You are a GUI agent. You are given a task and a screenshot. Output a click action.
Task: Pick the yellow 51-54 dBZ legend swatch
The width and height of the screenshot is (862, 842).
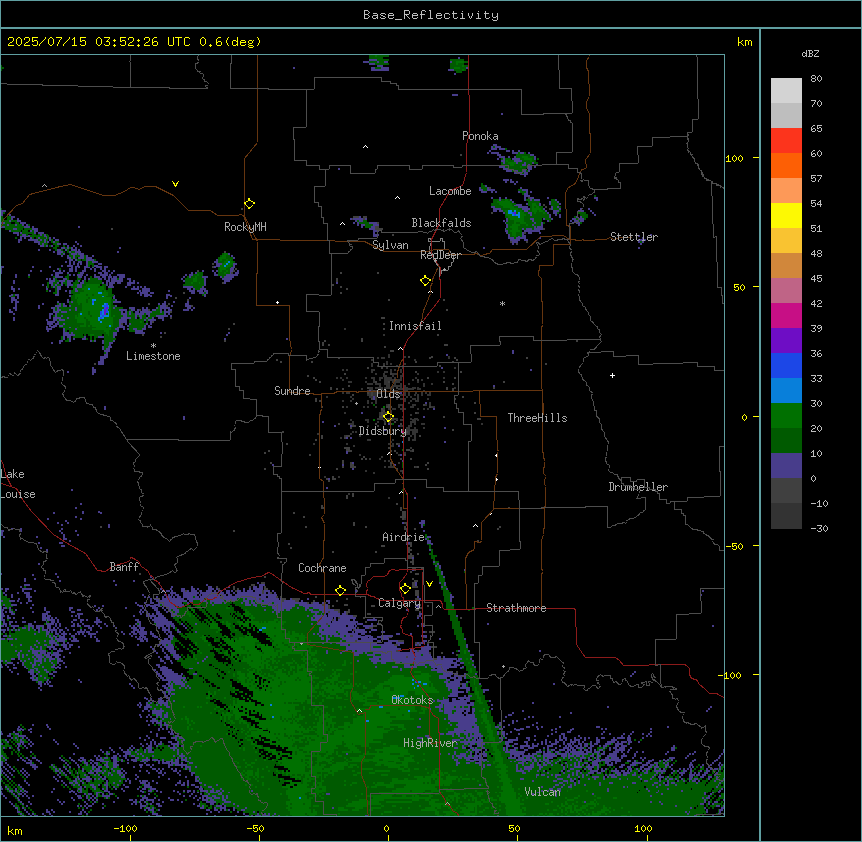(786, 215)
